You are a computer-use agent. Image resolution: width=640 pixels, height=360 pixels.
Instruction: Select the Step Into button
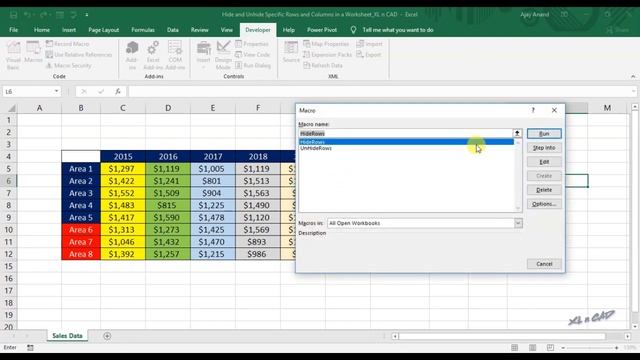[544, 148]
